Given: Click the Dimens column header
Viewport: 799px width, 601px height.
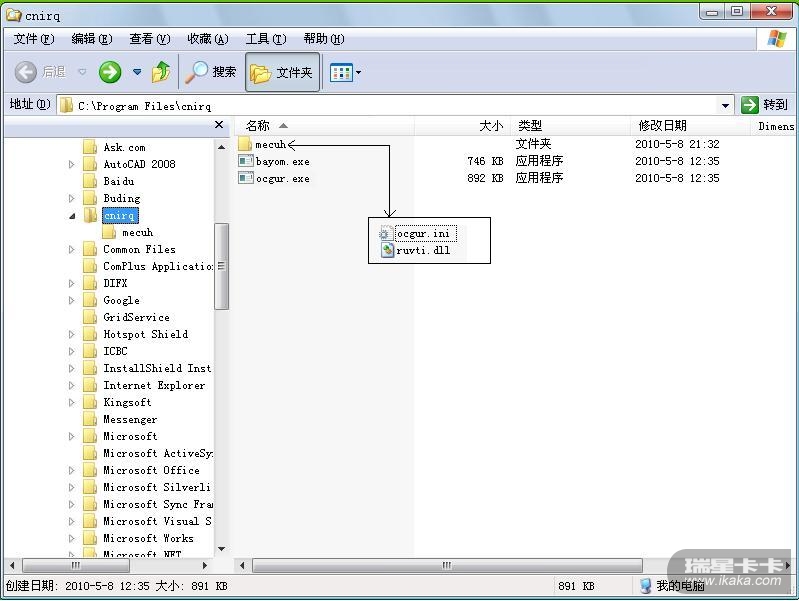Looking at the screenshot, I should [776, 126].
